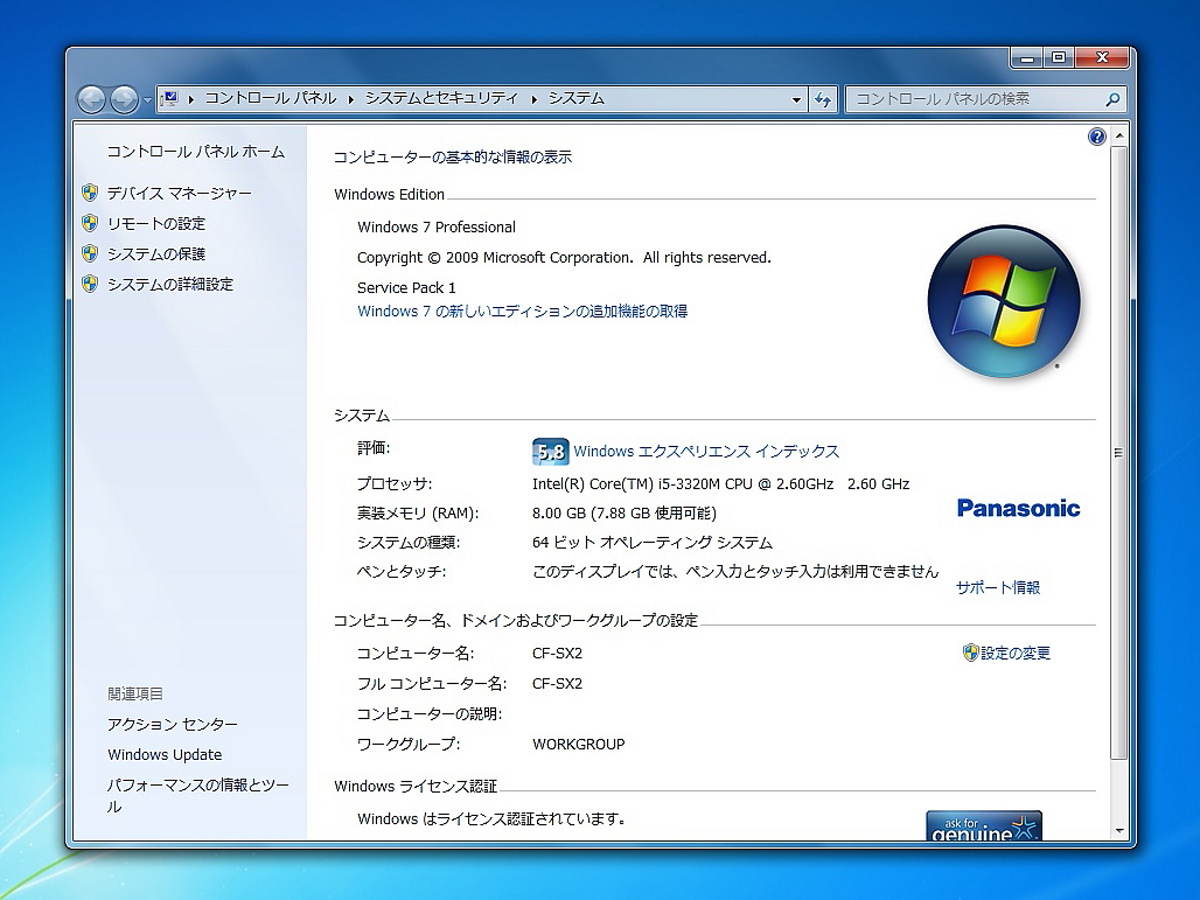This screenshot has width=1200, height=900.
Task: Click CF-SX2 beside フル コンピューター名
Action: (x=557, y=684)
